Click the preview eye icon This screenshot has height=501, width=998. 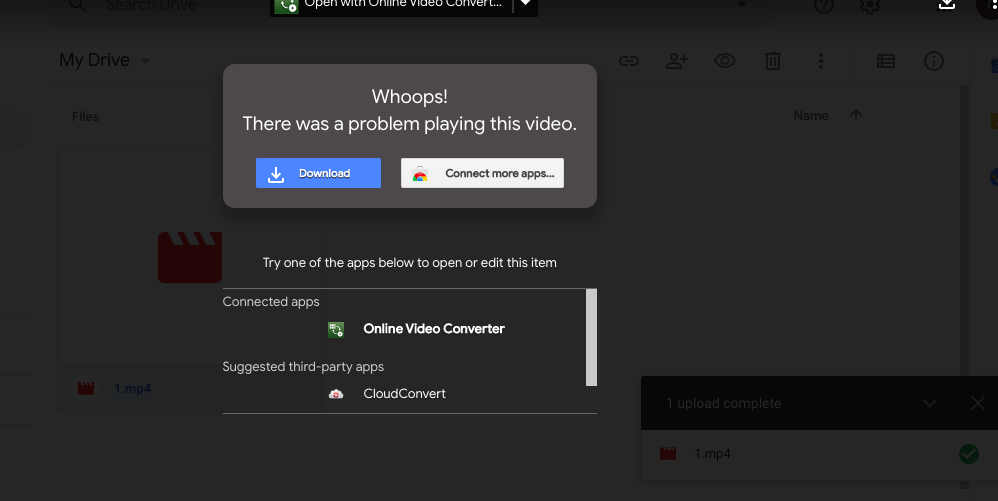[725, 61]
